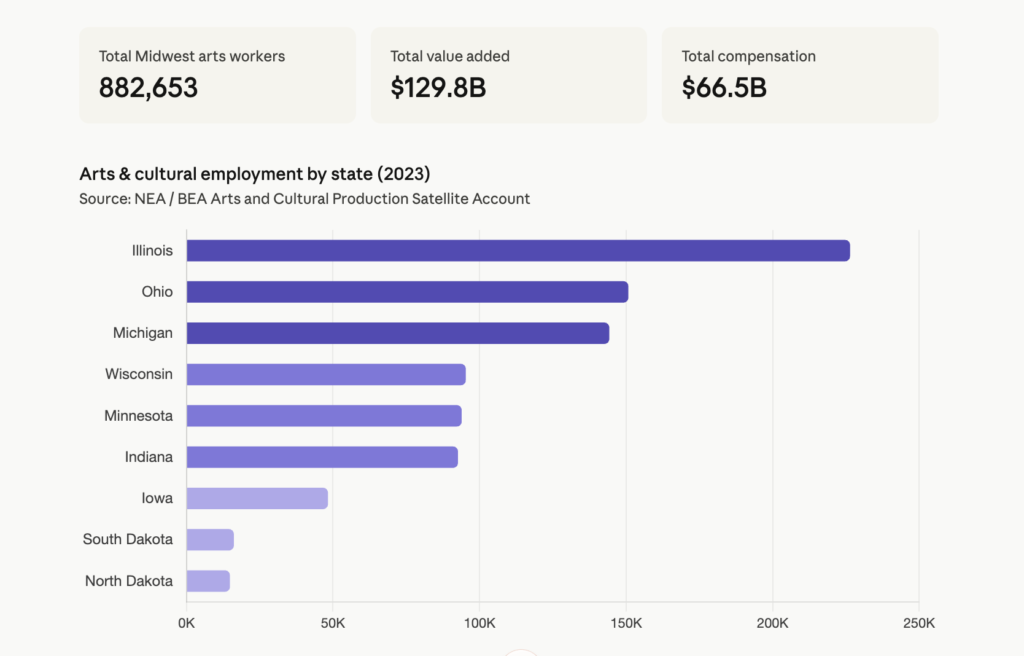Click the Michigan horizontal bar

click(398, 333)
